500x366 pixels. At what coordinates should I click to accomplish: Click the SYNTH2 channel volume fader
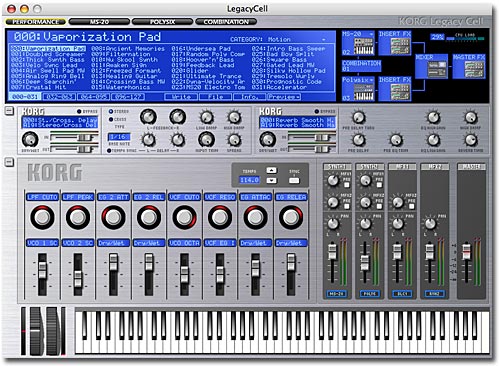[x=365, y=263]
